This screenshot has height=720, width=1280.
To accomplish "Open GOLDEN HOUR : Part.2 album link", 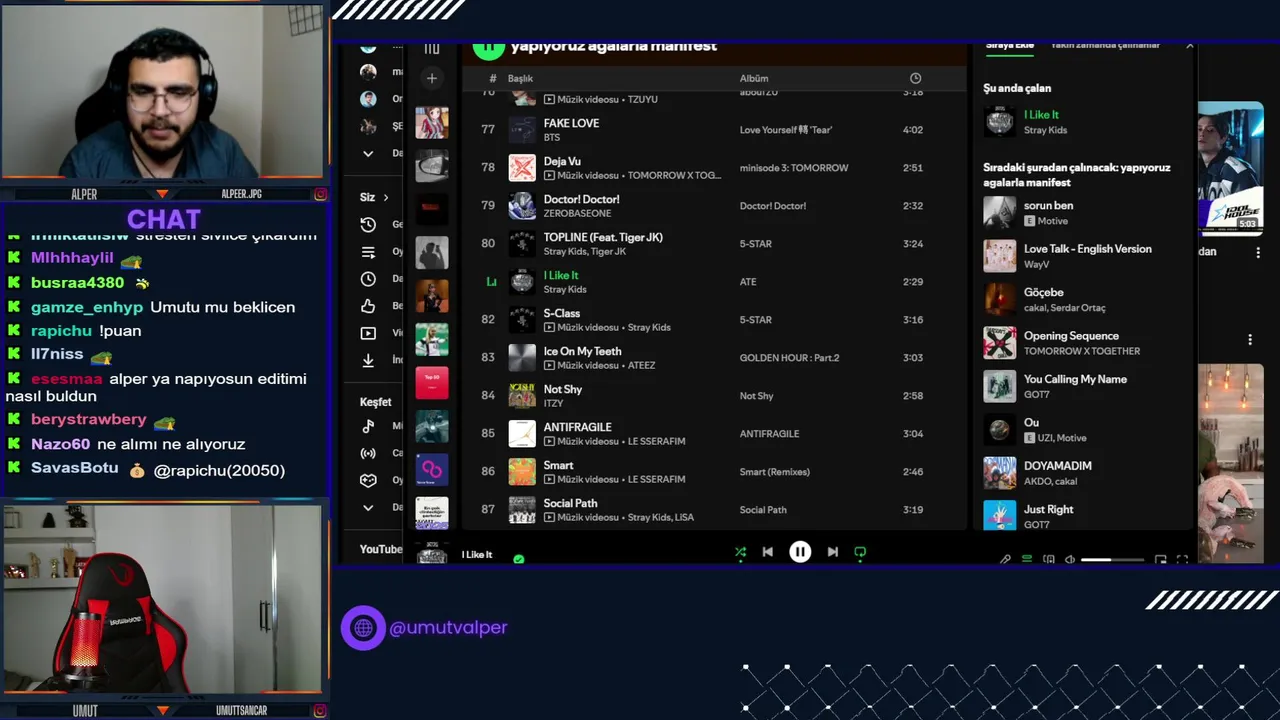I will [x=789, y=358].
